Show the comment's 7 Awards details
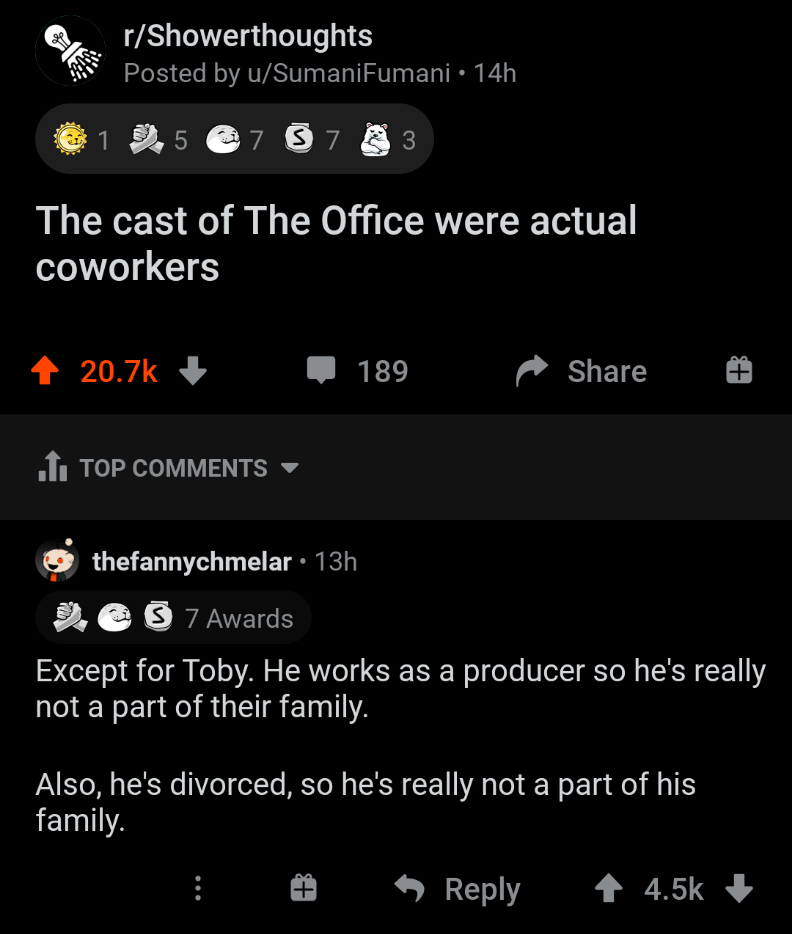 tap(174, 618)
